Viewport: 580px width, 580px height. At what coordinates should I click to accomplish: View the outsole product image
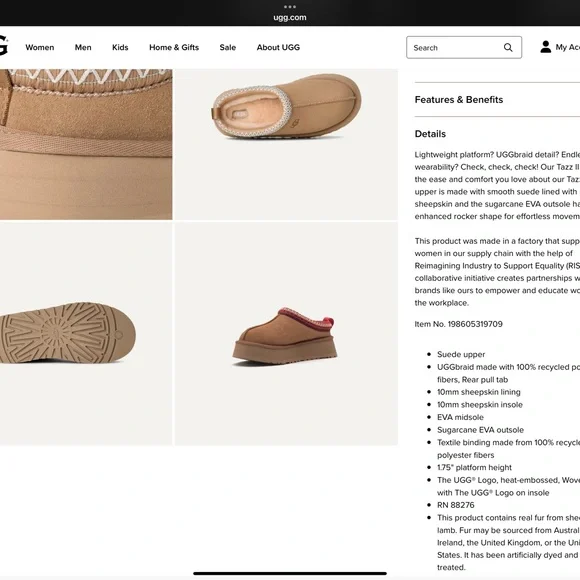(86, 334)
